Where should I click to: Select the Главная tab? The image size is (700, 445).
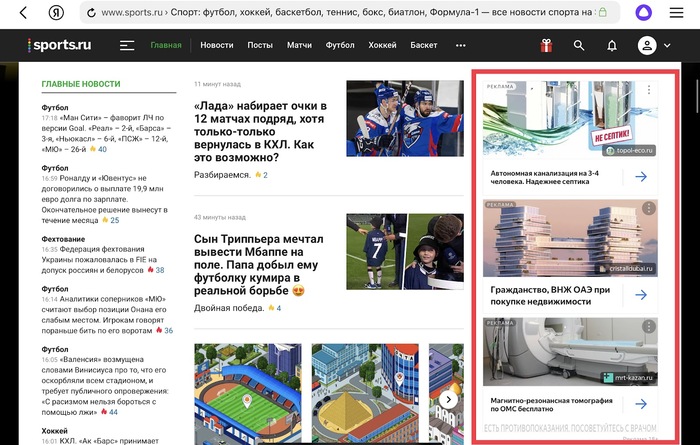point(166,45)
